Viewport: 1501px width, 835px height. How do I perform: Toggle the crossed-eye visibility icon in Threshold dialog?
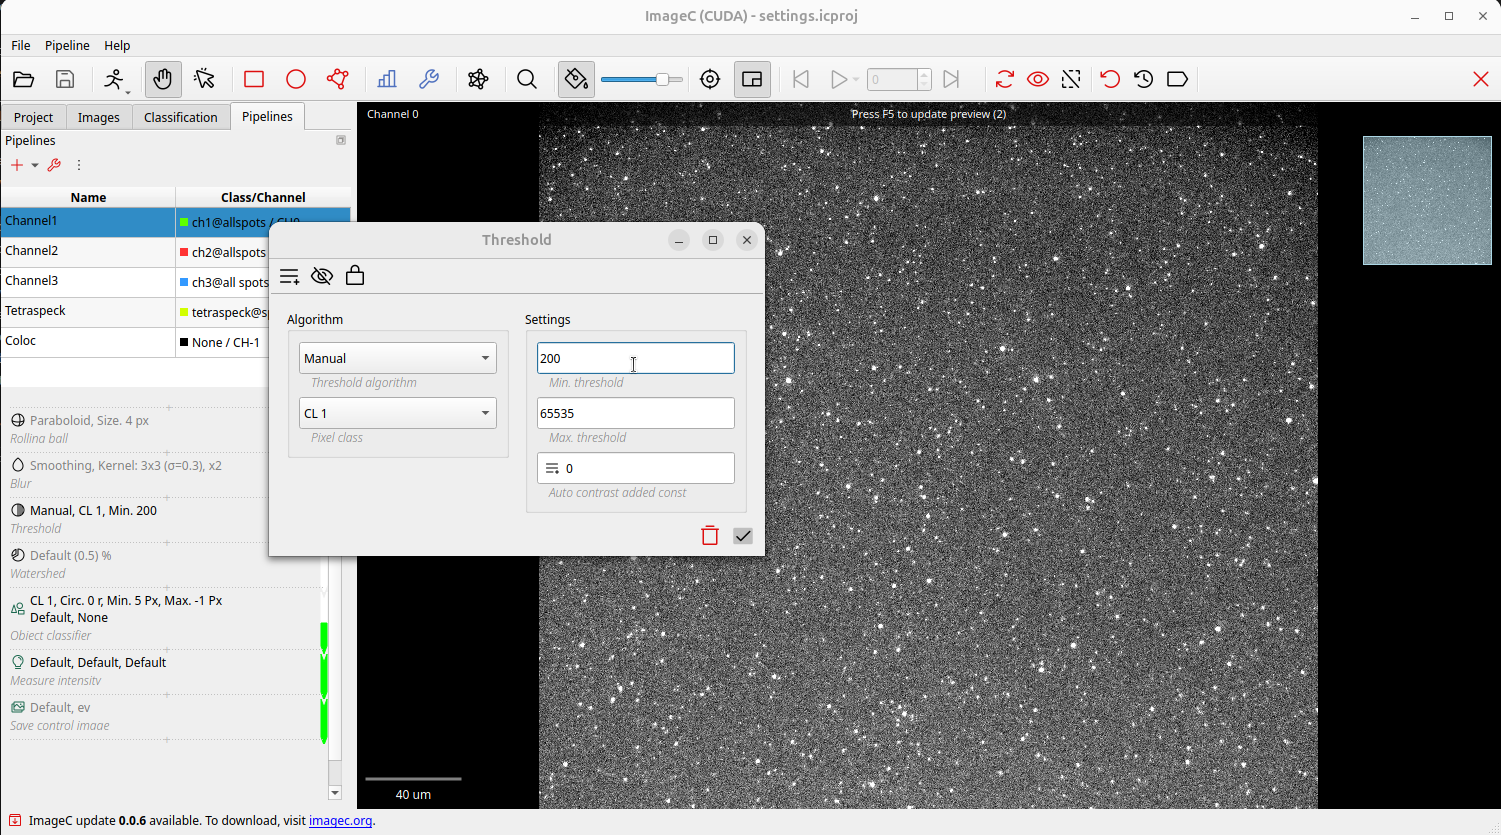point(322,276)
